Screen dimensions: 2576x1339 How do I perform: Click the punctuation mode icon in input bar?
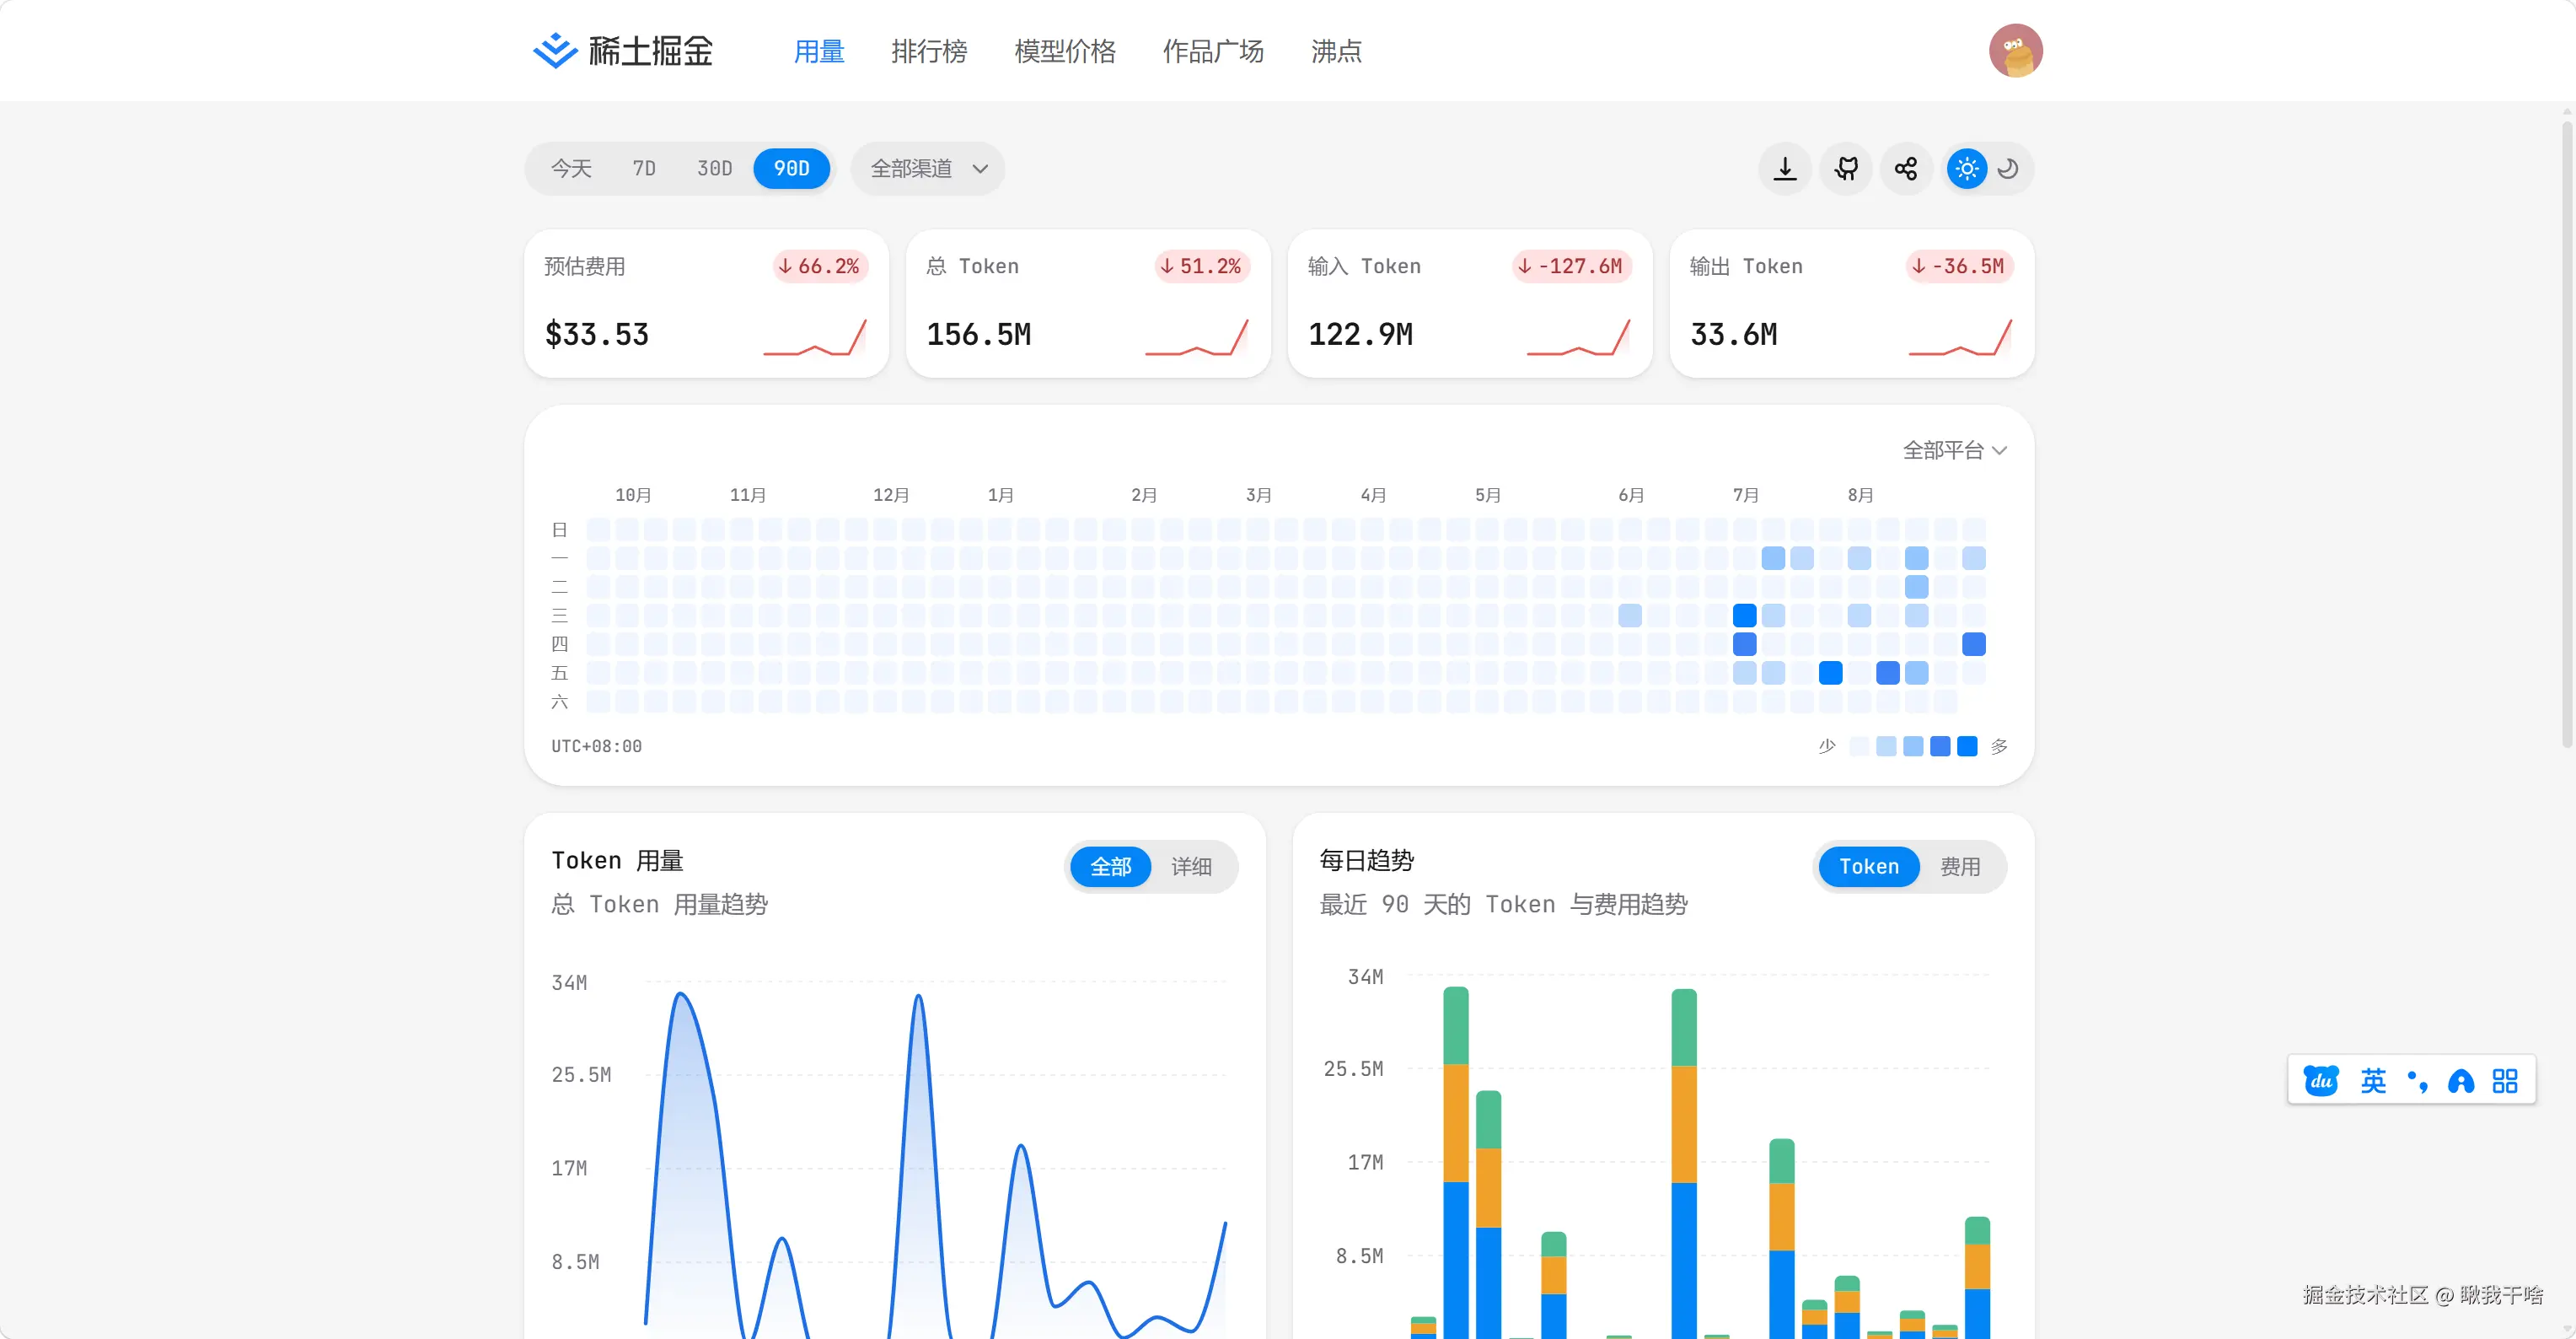2417,1080
